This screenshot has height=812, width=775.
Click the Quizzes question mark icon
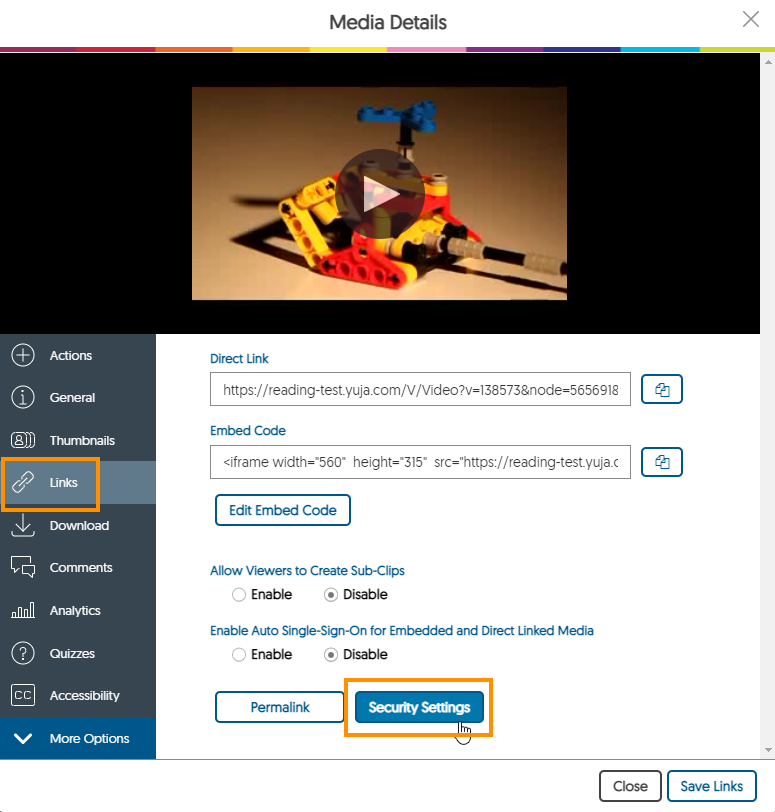[x=23, y=653]
